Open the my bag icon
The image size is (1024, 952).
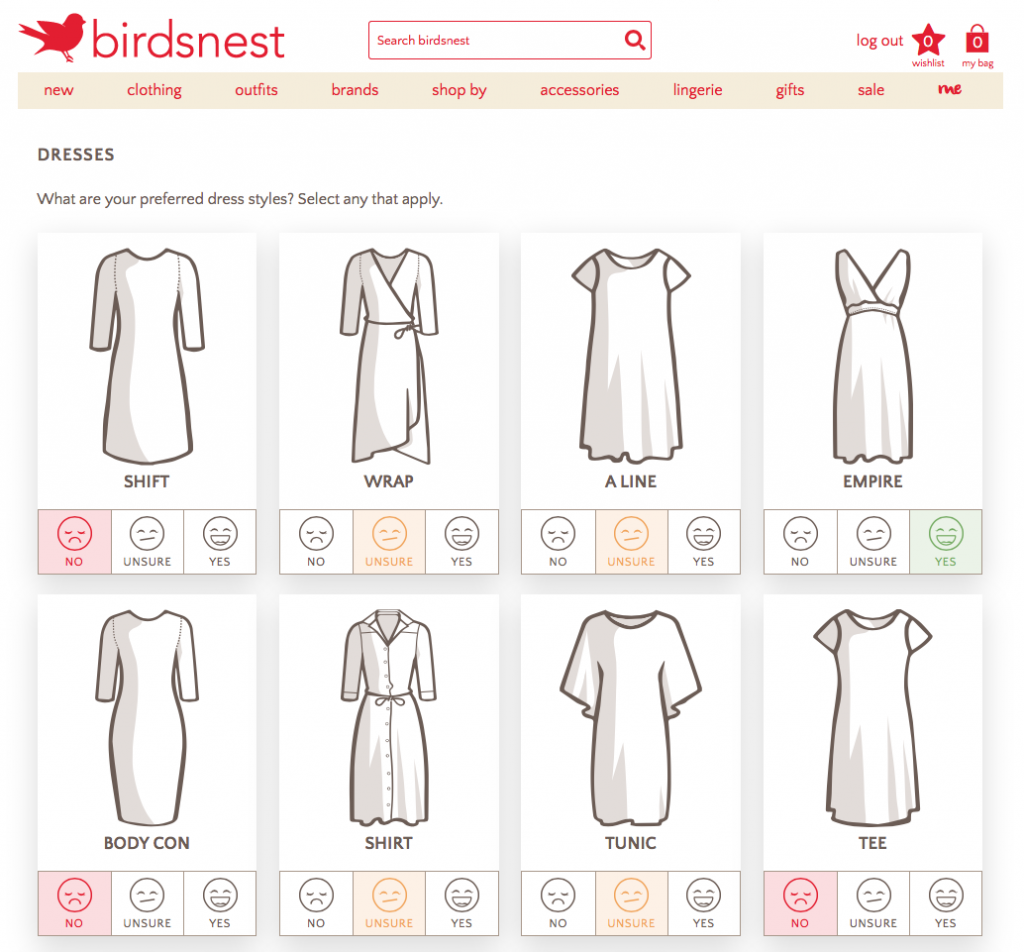click(977, 40)
